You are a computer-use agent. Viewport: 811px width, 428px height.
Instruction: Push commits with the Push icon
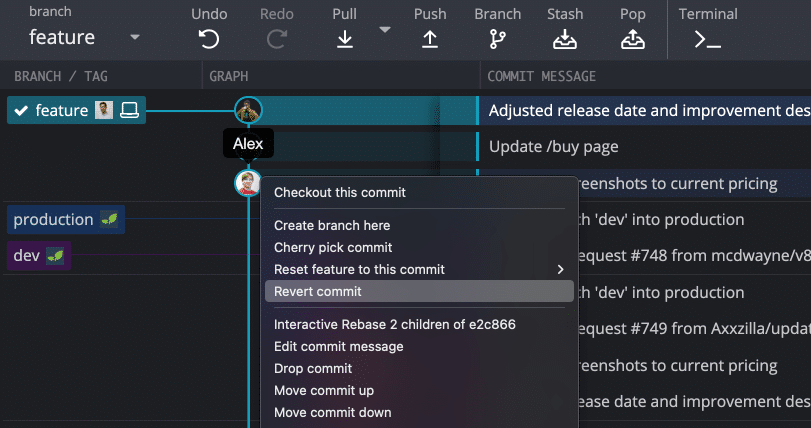pos(430,39)
